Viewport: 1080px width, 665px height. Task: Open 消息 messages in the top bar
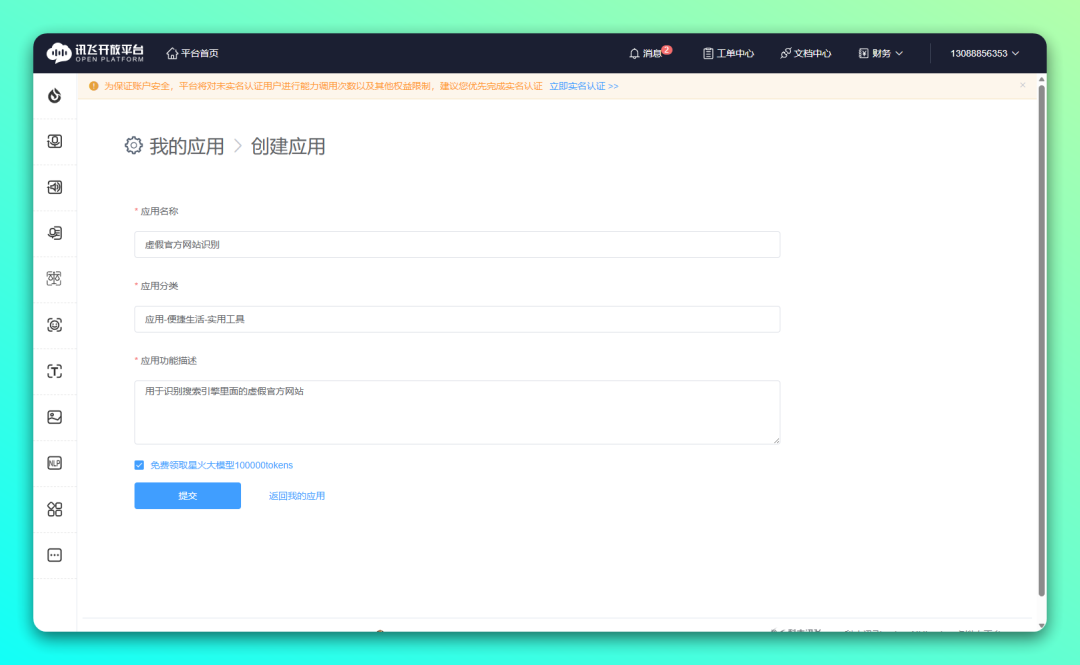[645, 54]
